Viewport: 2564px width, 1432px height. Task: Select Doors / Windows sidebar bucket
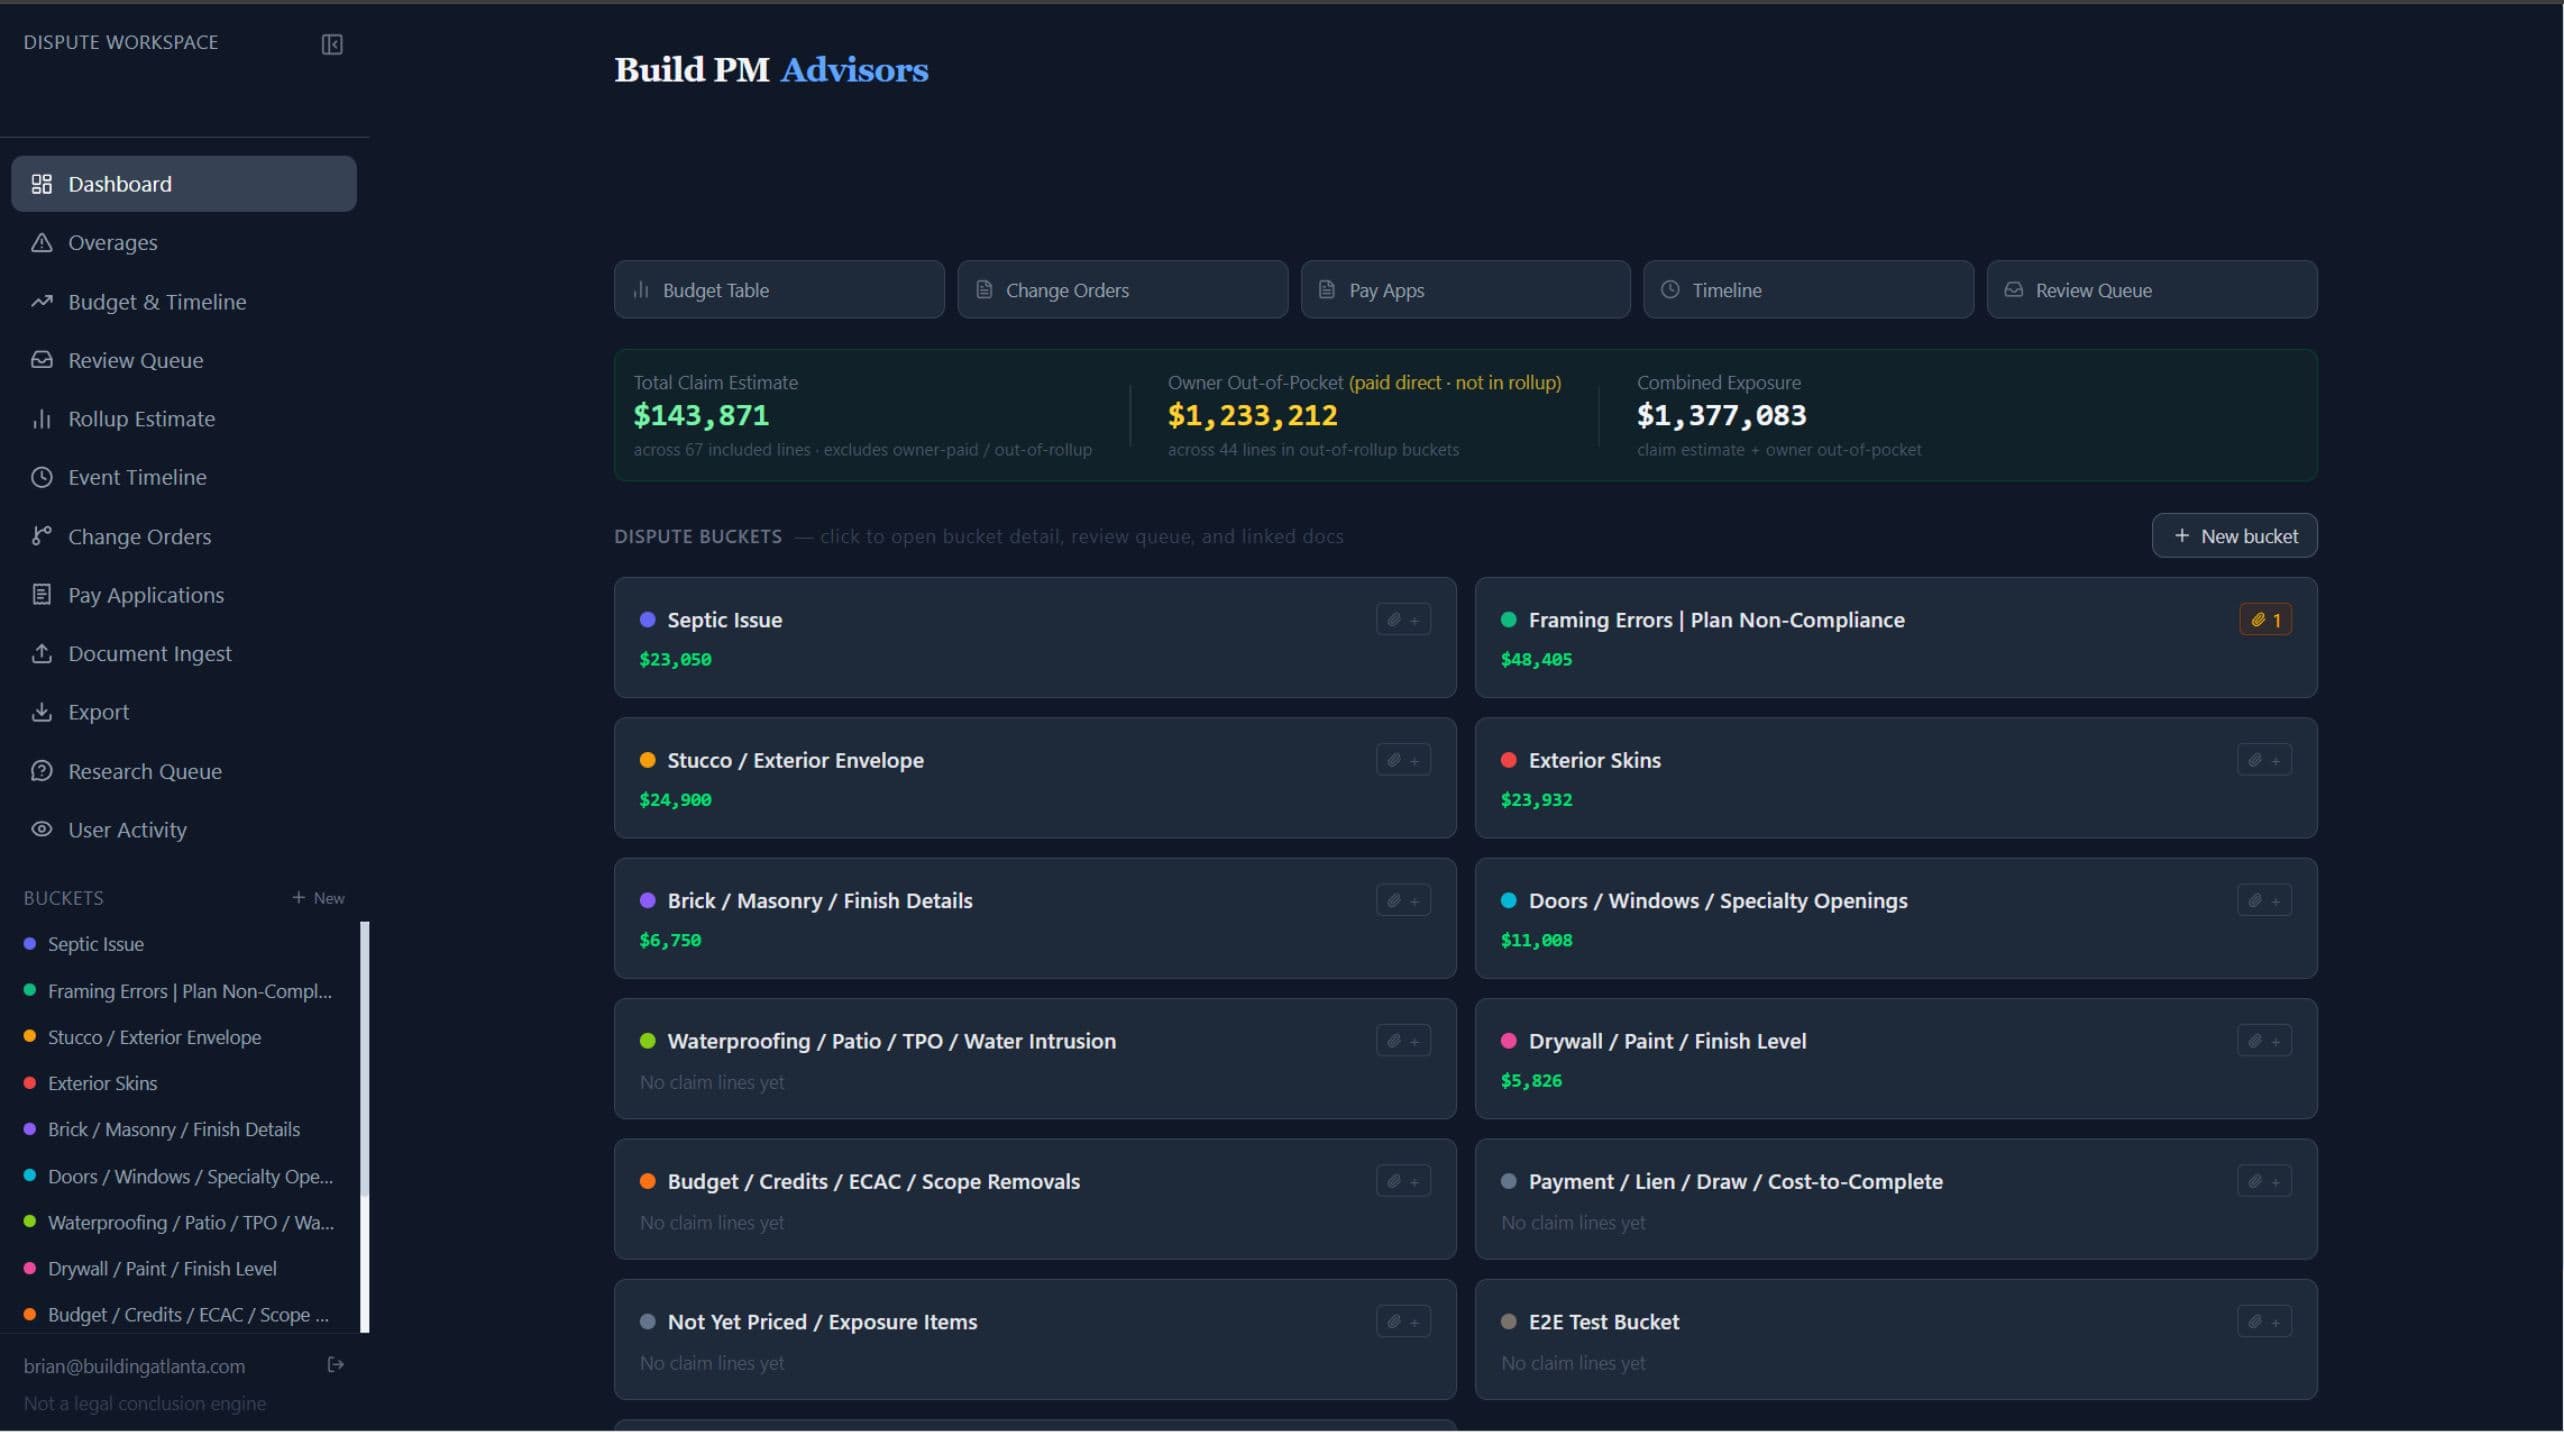click(x=180, y=1176)
